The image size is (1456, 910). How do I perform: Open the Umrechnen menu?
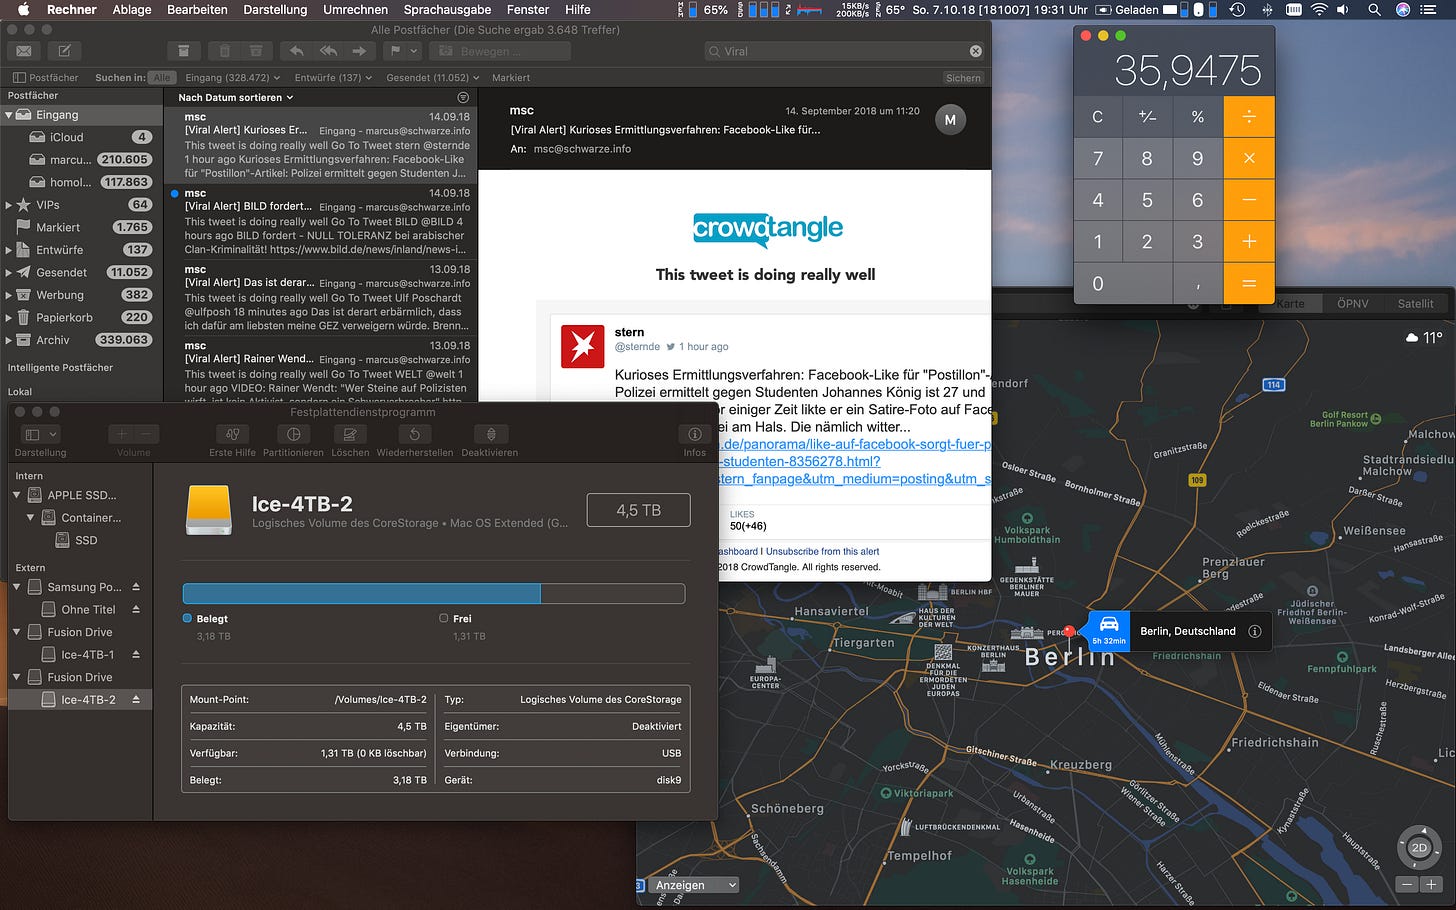pyautogui.click(x=355, y=9)
